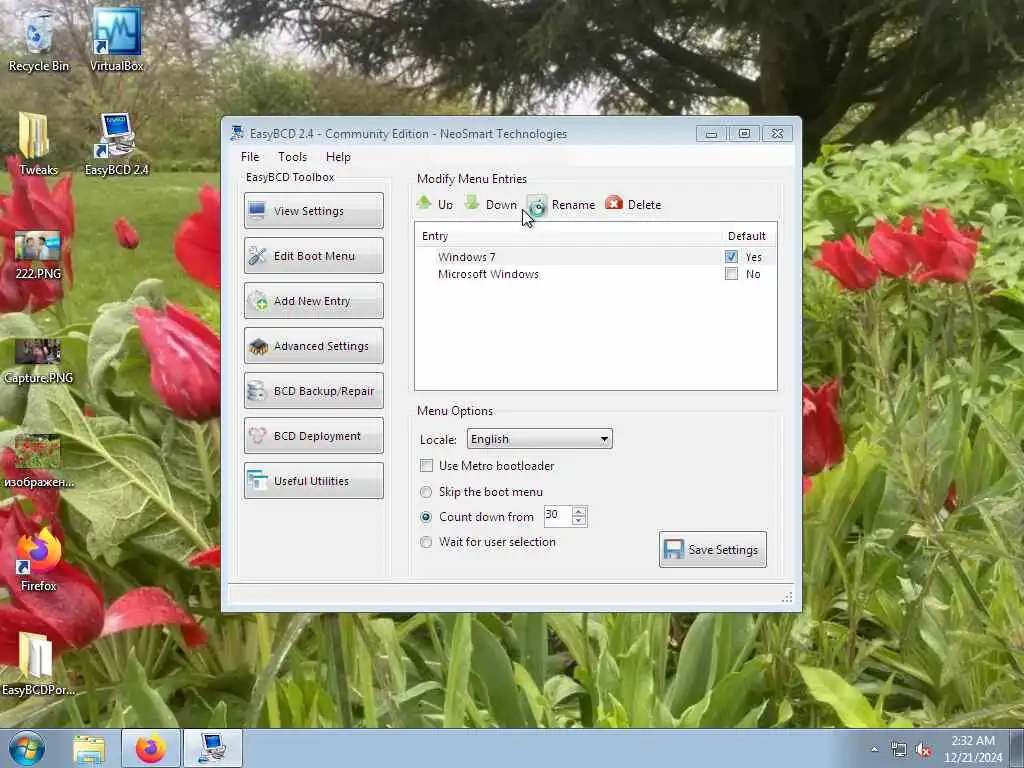The image size is (1024, 768).
Task: Open Advanced Settings in the toolbox
Action: pyautogui.click(x=313, y=345)
